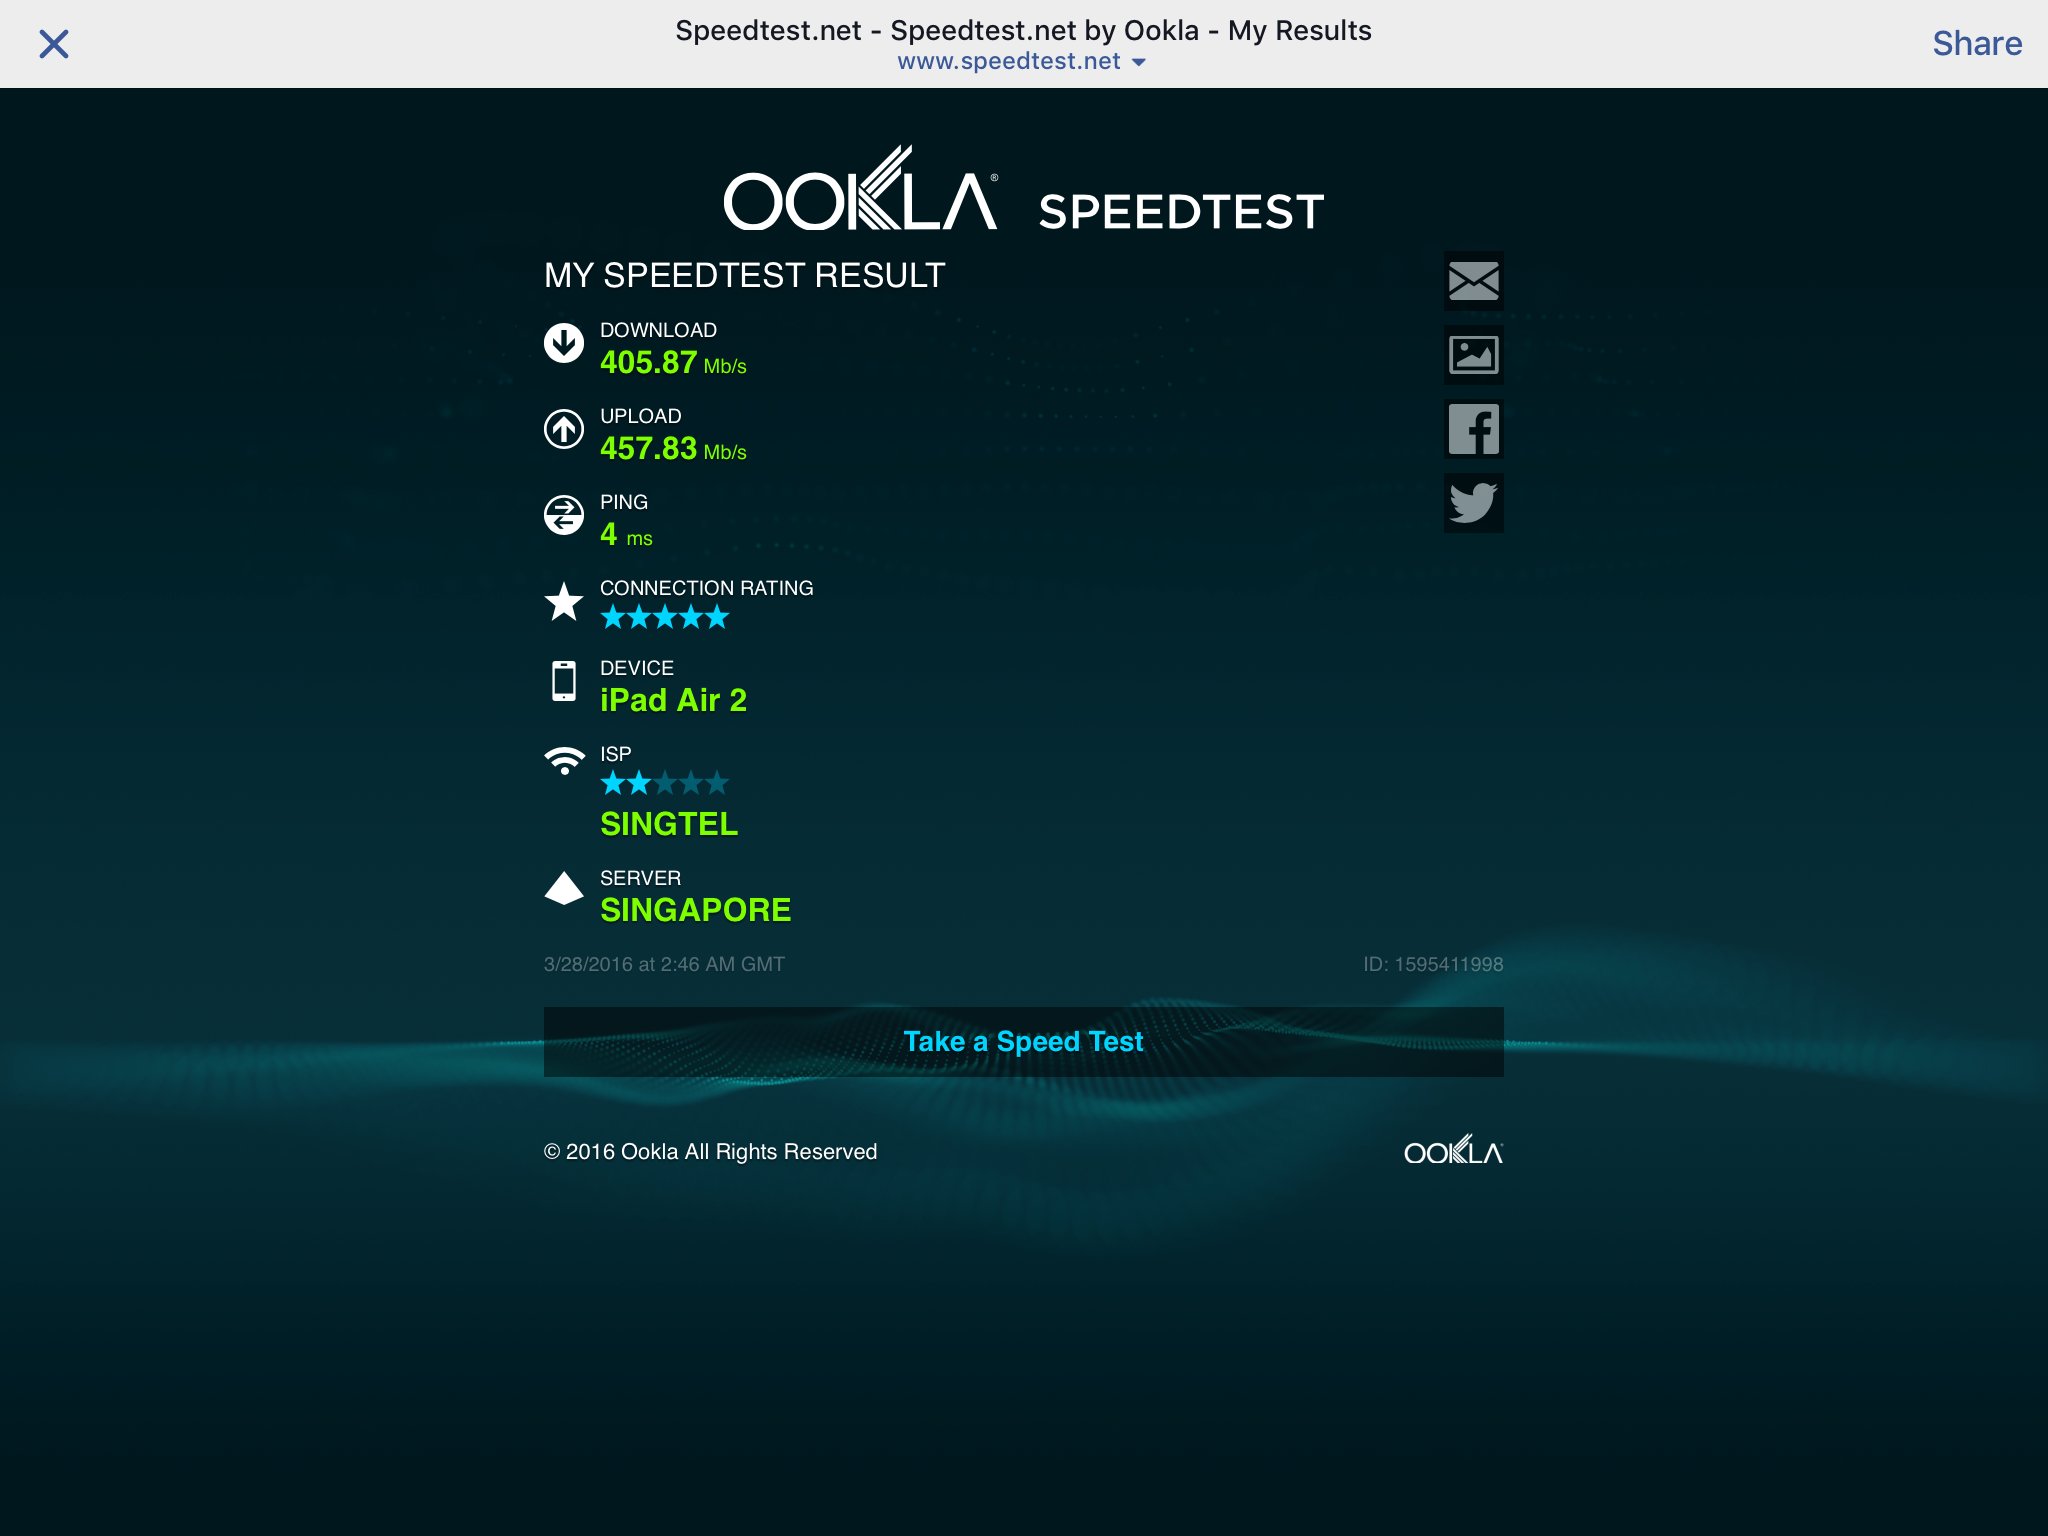
Task: Share result via email envelope icon
Action: point(1474,281)
